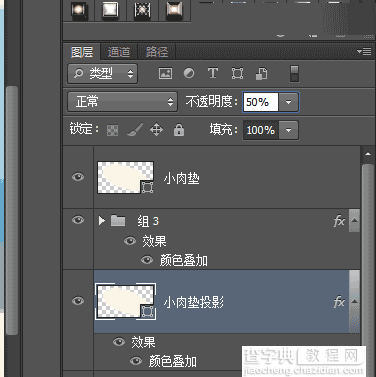Filter layers by type (T) icon

pyautogui.click(x=213, y=73)
